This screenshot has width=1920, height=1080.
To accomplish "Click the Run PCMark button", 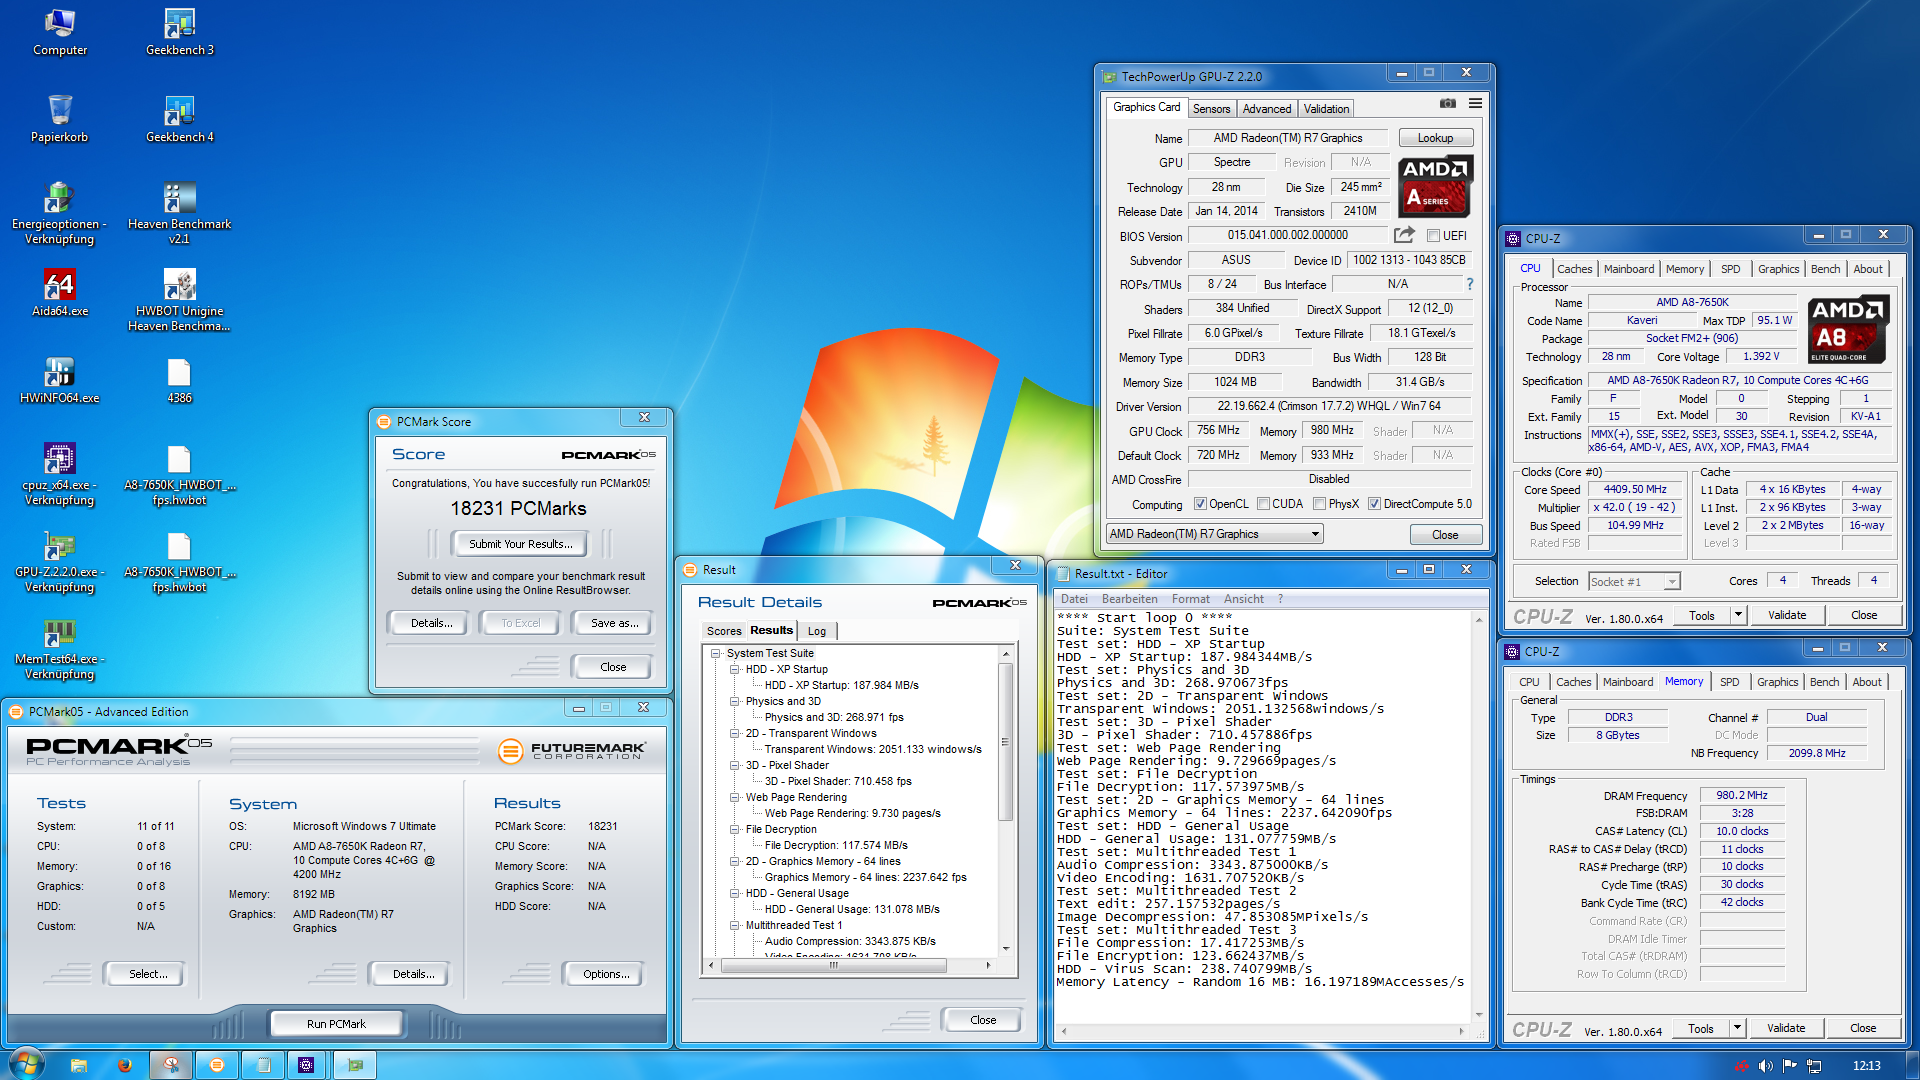I will pos(336,1024).
